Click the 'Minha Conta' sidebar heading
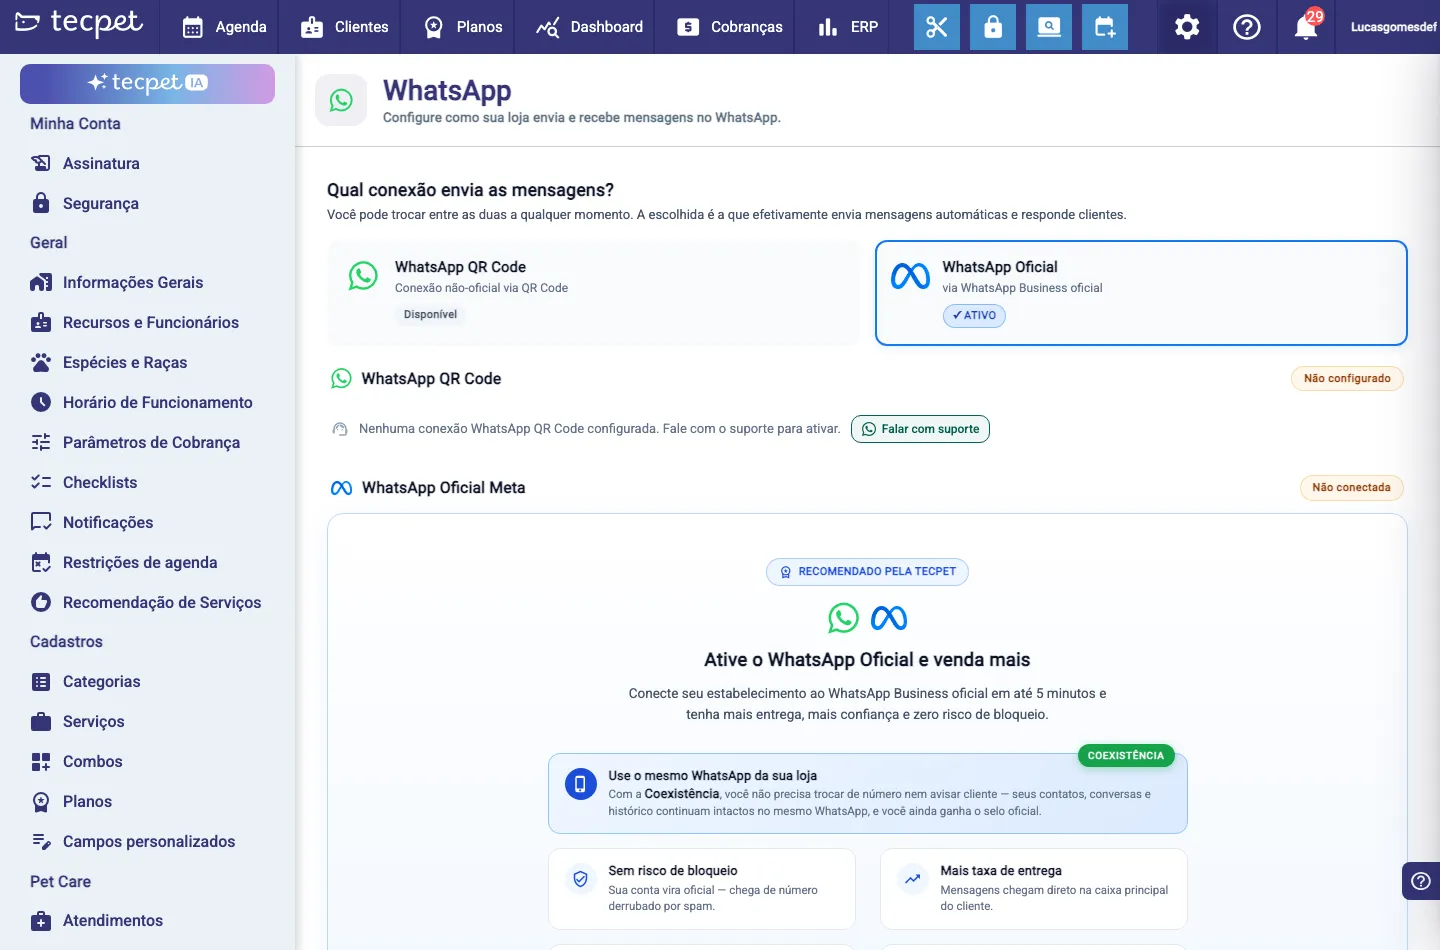Image resolution: width=1440 pixels, height=950 pixels. tap(75, 124)
